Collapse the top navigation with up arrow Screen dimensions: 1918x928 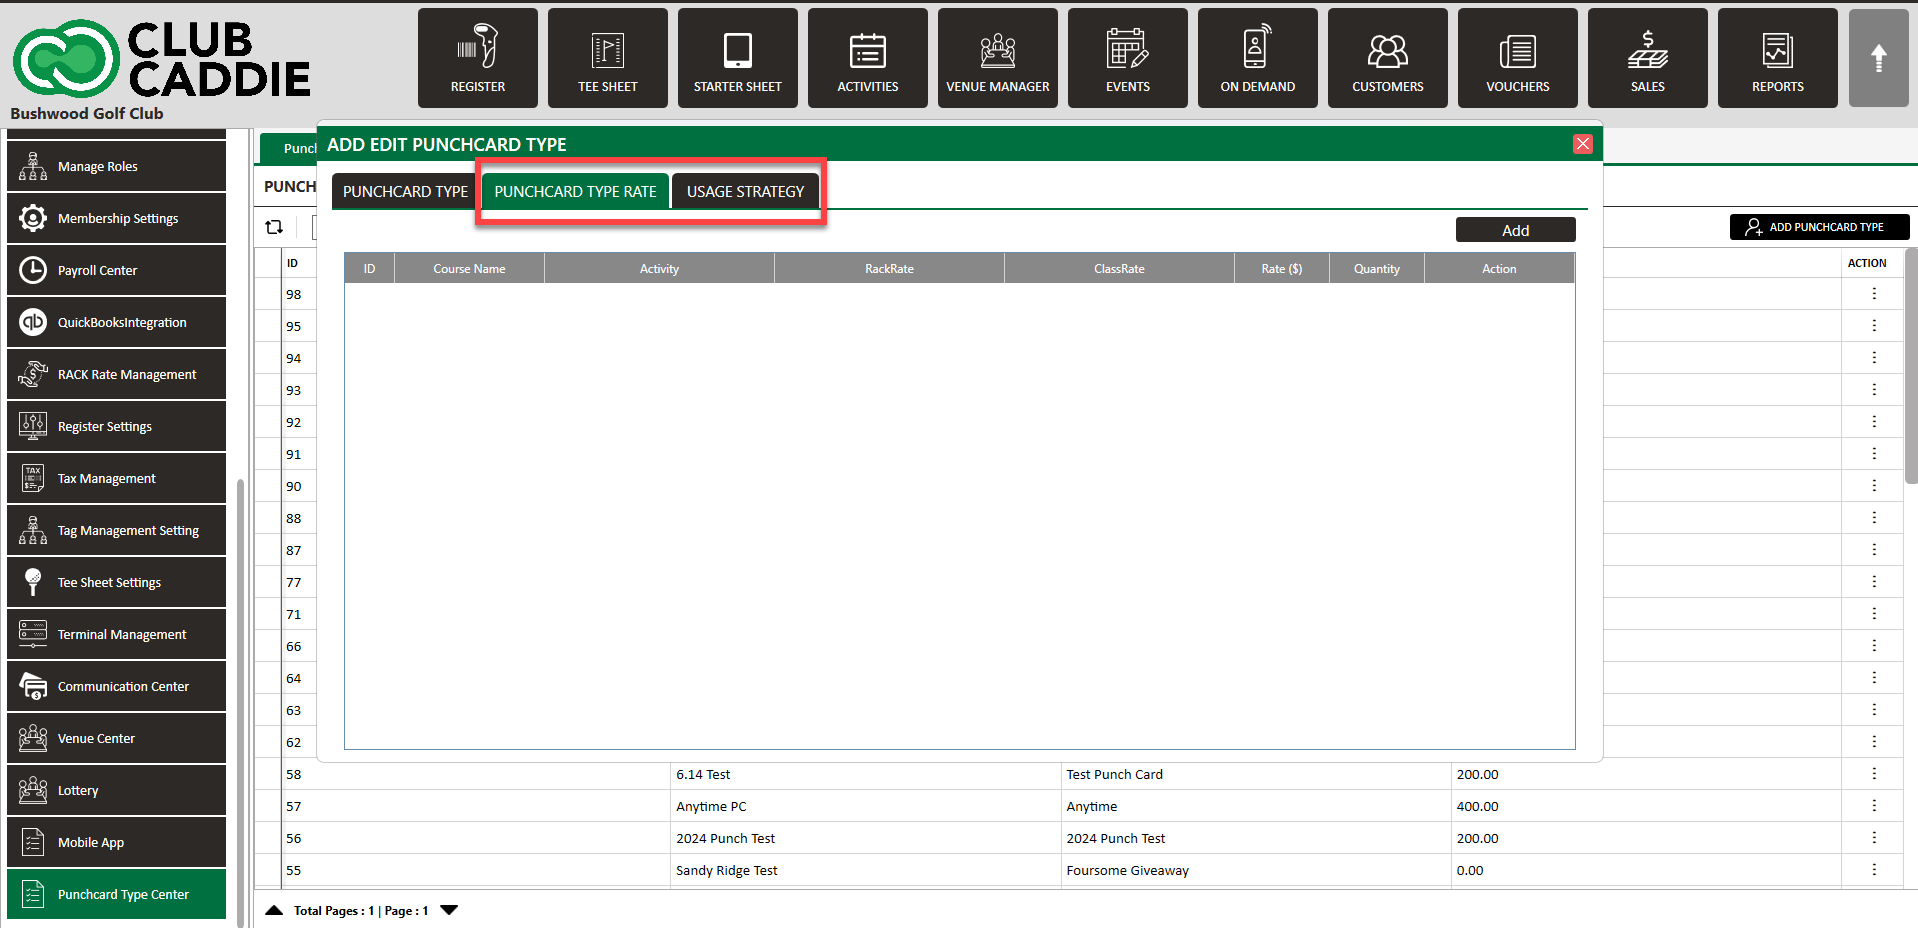click(x=1878, y=58)
